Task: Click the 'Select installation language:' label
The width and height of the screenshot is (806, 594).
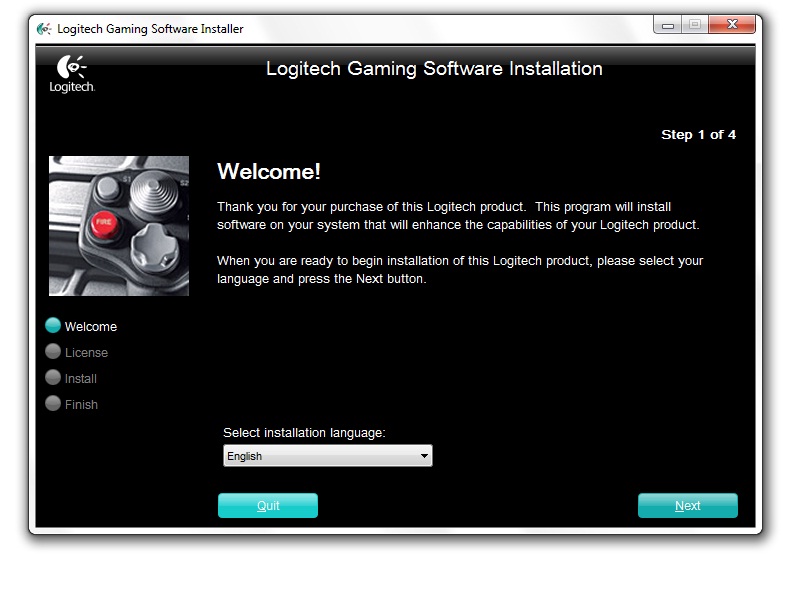Action: tap(304, 433)
